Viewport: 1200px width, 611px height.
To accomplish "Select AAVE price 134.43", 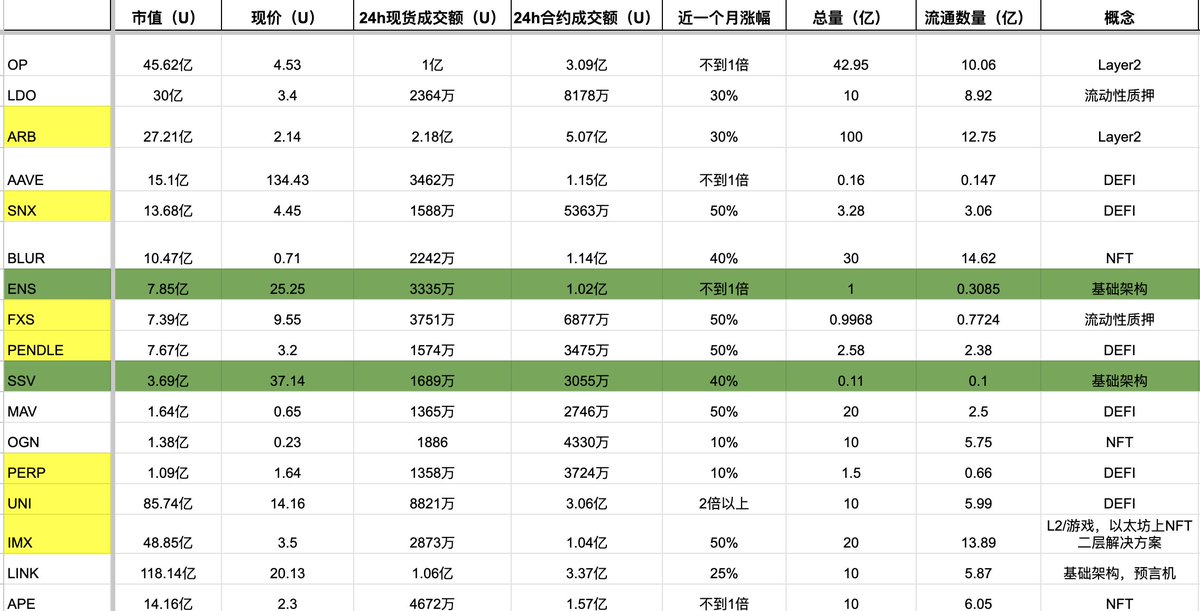I will pyautogui.click(x=286, y=180).
